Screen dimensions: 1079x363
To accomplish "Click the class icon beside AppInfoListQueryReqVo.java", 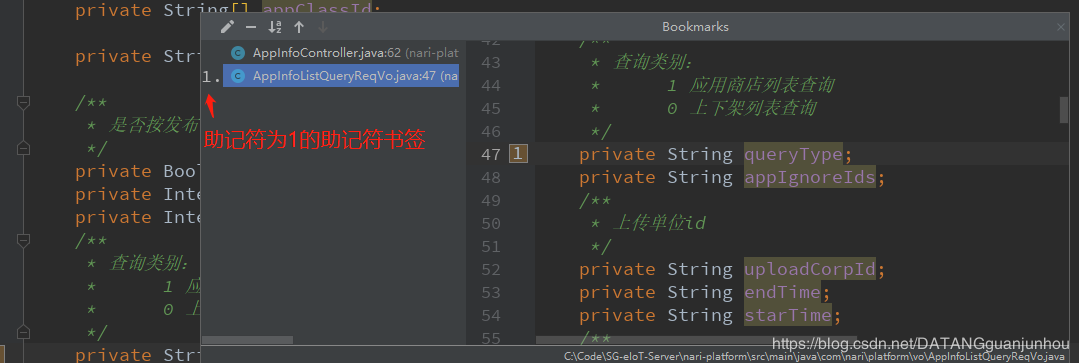I will point(238,76).
